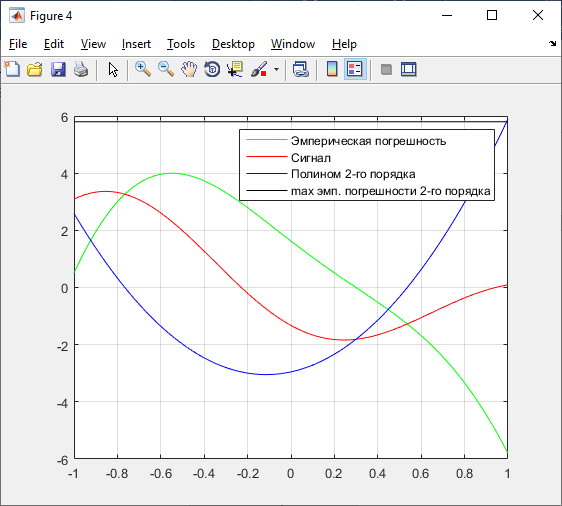Expand the Brush tool color dropdown arrow
The height and width of the screenshot is (506, 562).
pyautogui.click(x=276, y=69)
